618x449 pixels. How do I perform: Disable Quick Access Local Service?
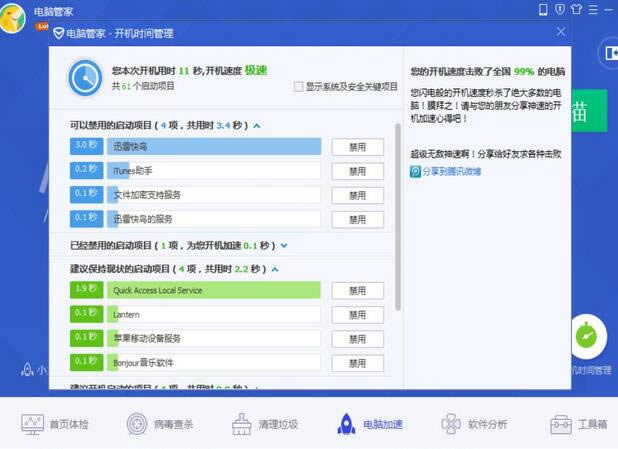tap(357, 291)
